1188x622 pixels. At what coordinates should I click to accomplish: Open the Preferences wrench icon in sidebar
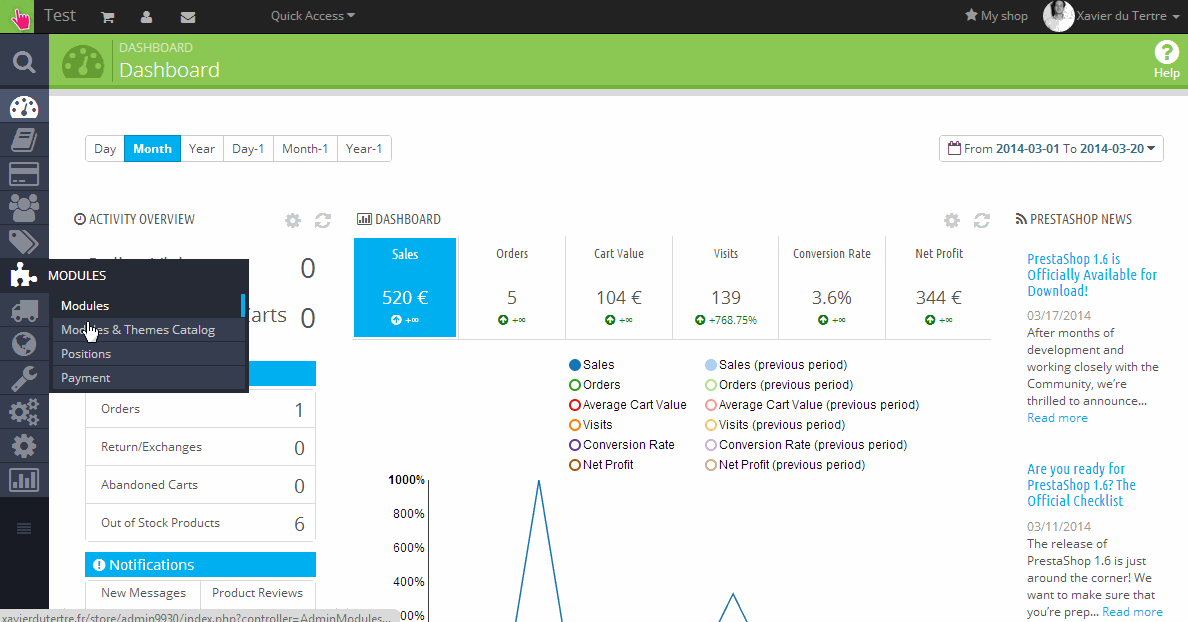click(x=24, y=378)
